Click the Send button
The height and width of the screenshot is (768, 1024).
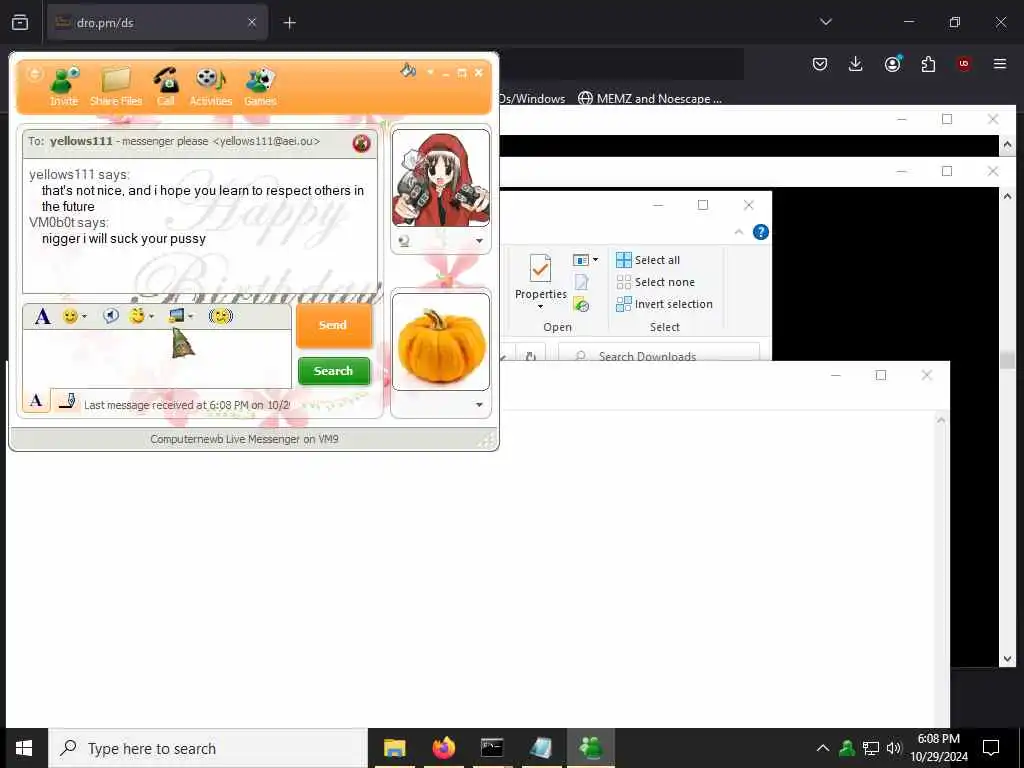[x=334, y=325]
